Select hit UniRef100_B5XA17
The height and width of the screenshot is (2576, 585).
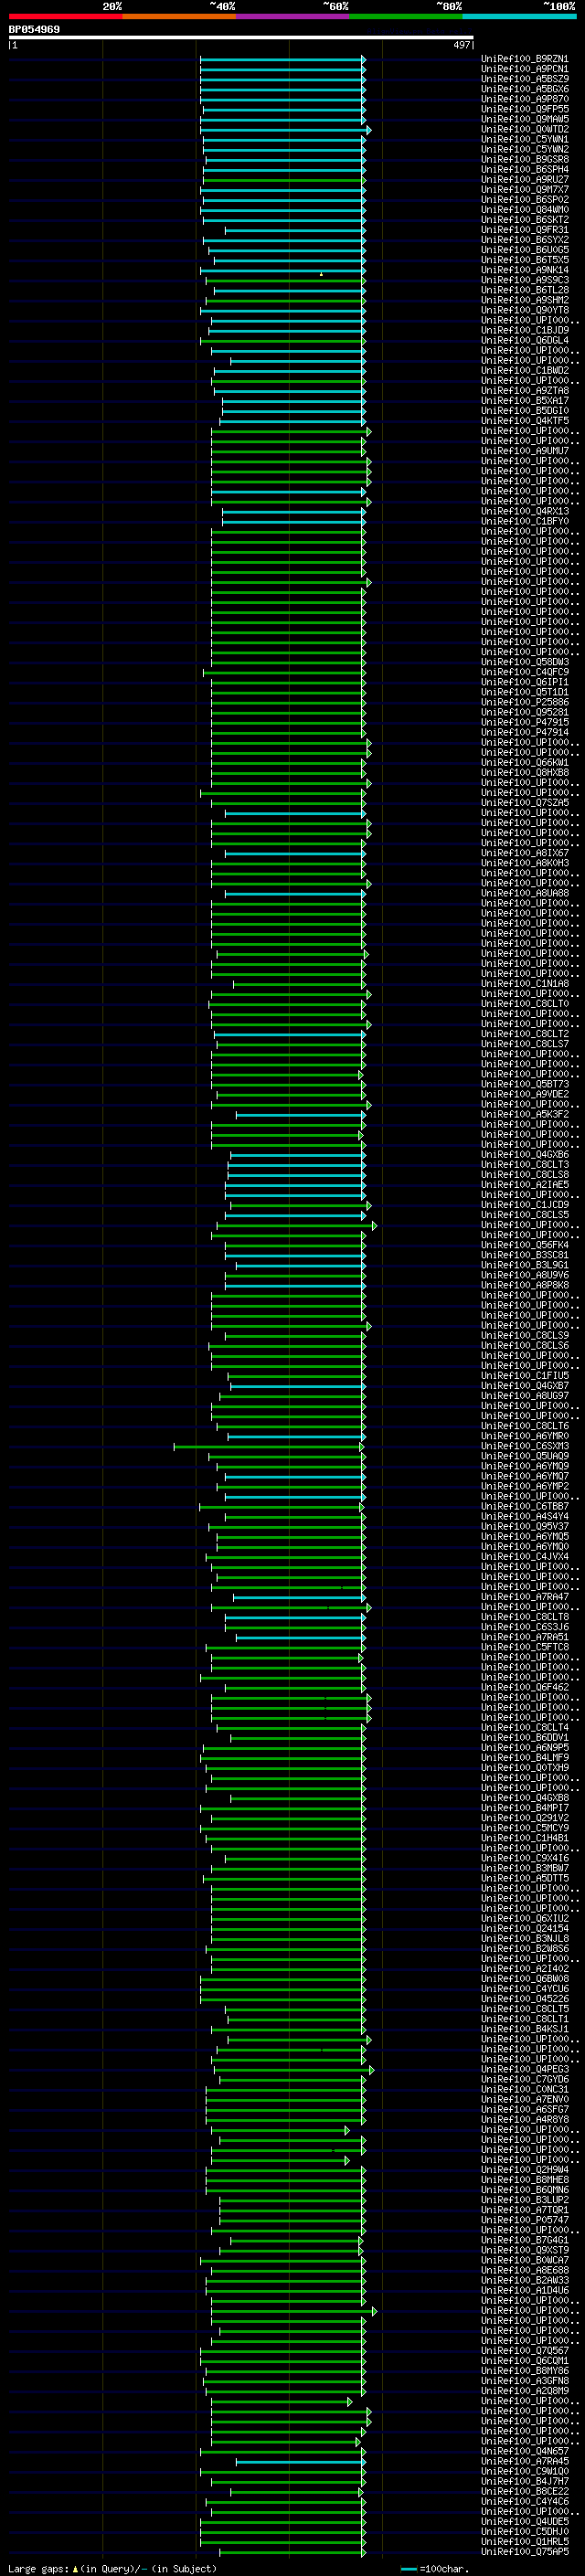point(524,401)
